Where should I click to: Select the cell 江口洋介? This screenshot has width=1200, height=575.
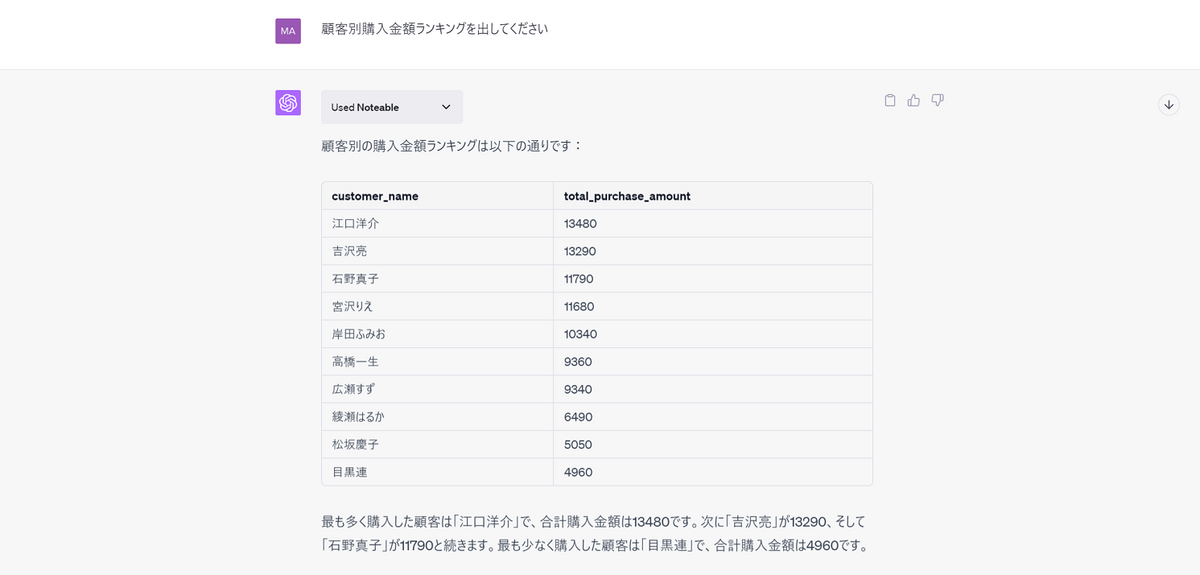[x=437, y=224]
